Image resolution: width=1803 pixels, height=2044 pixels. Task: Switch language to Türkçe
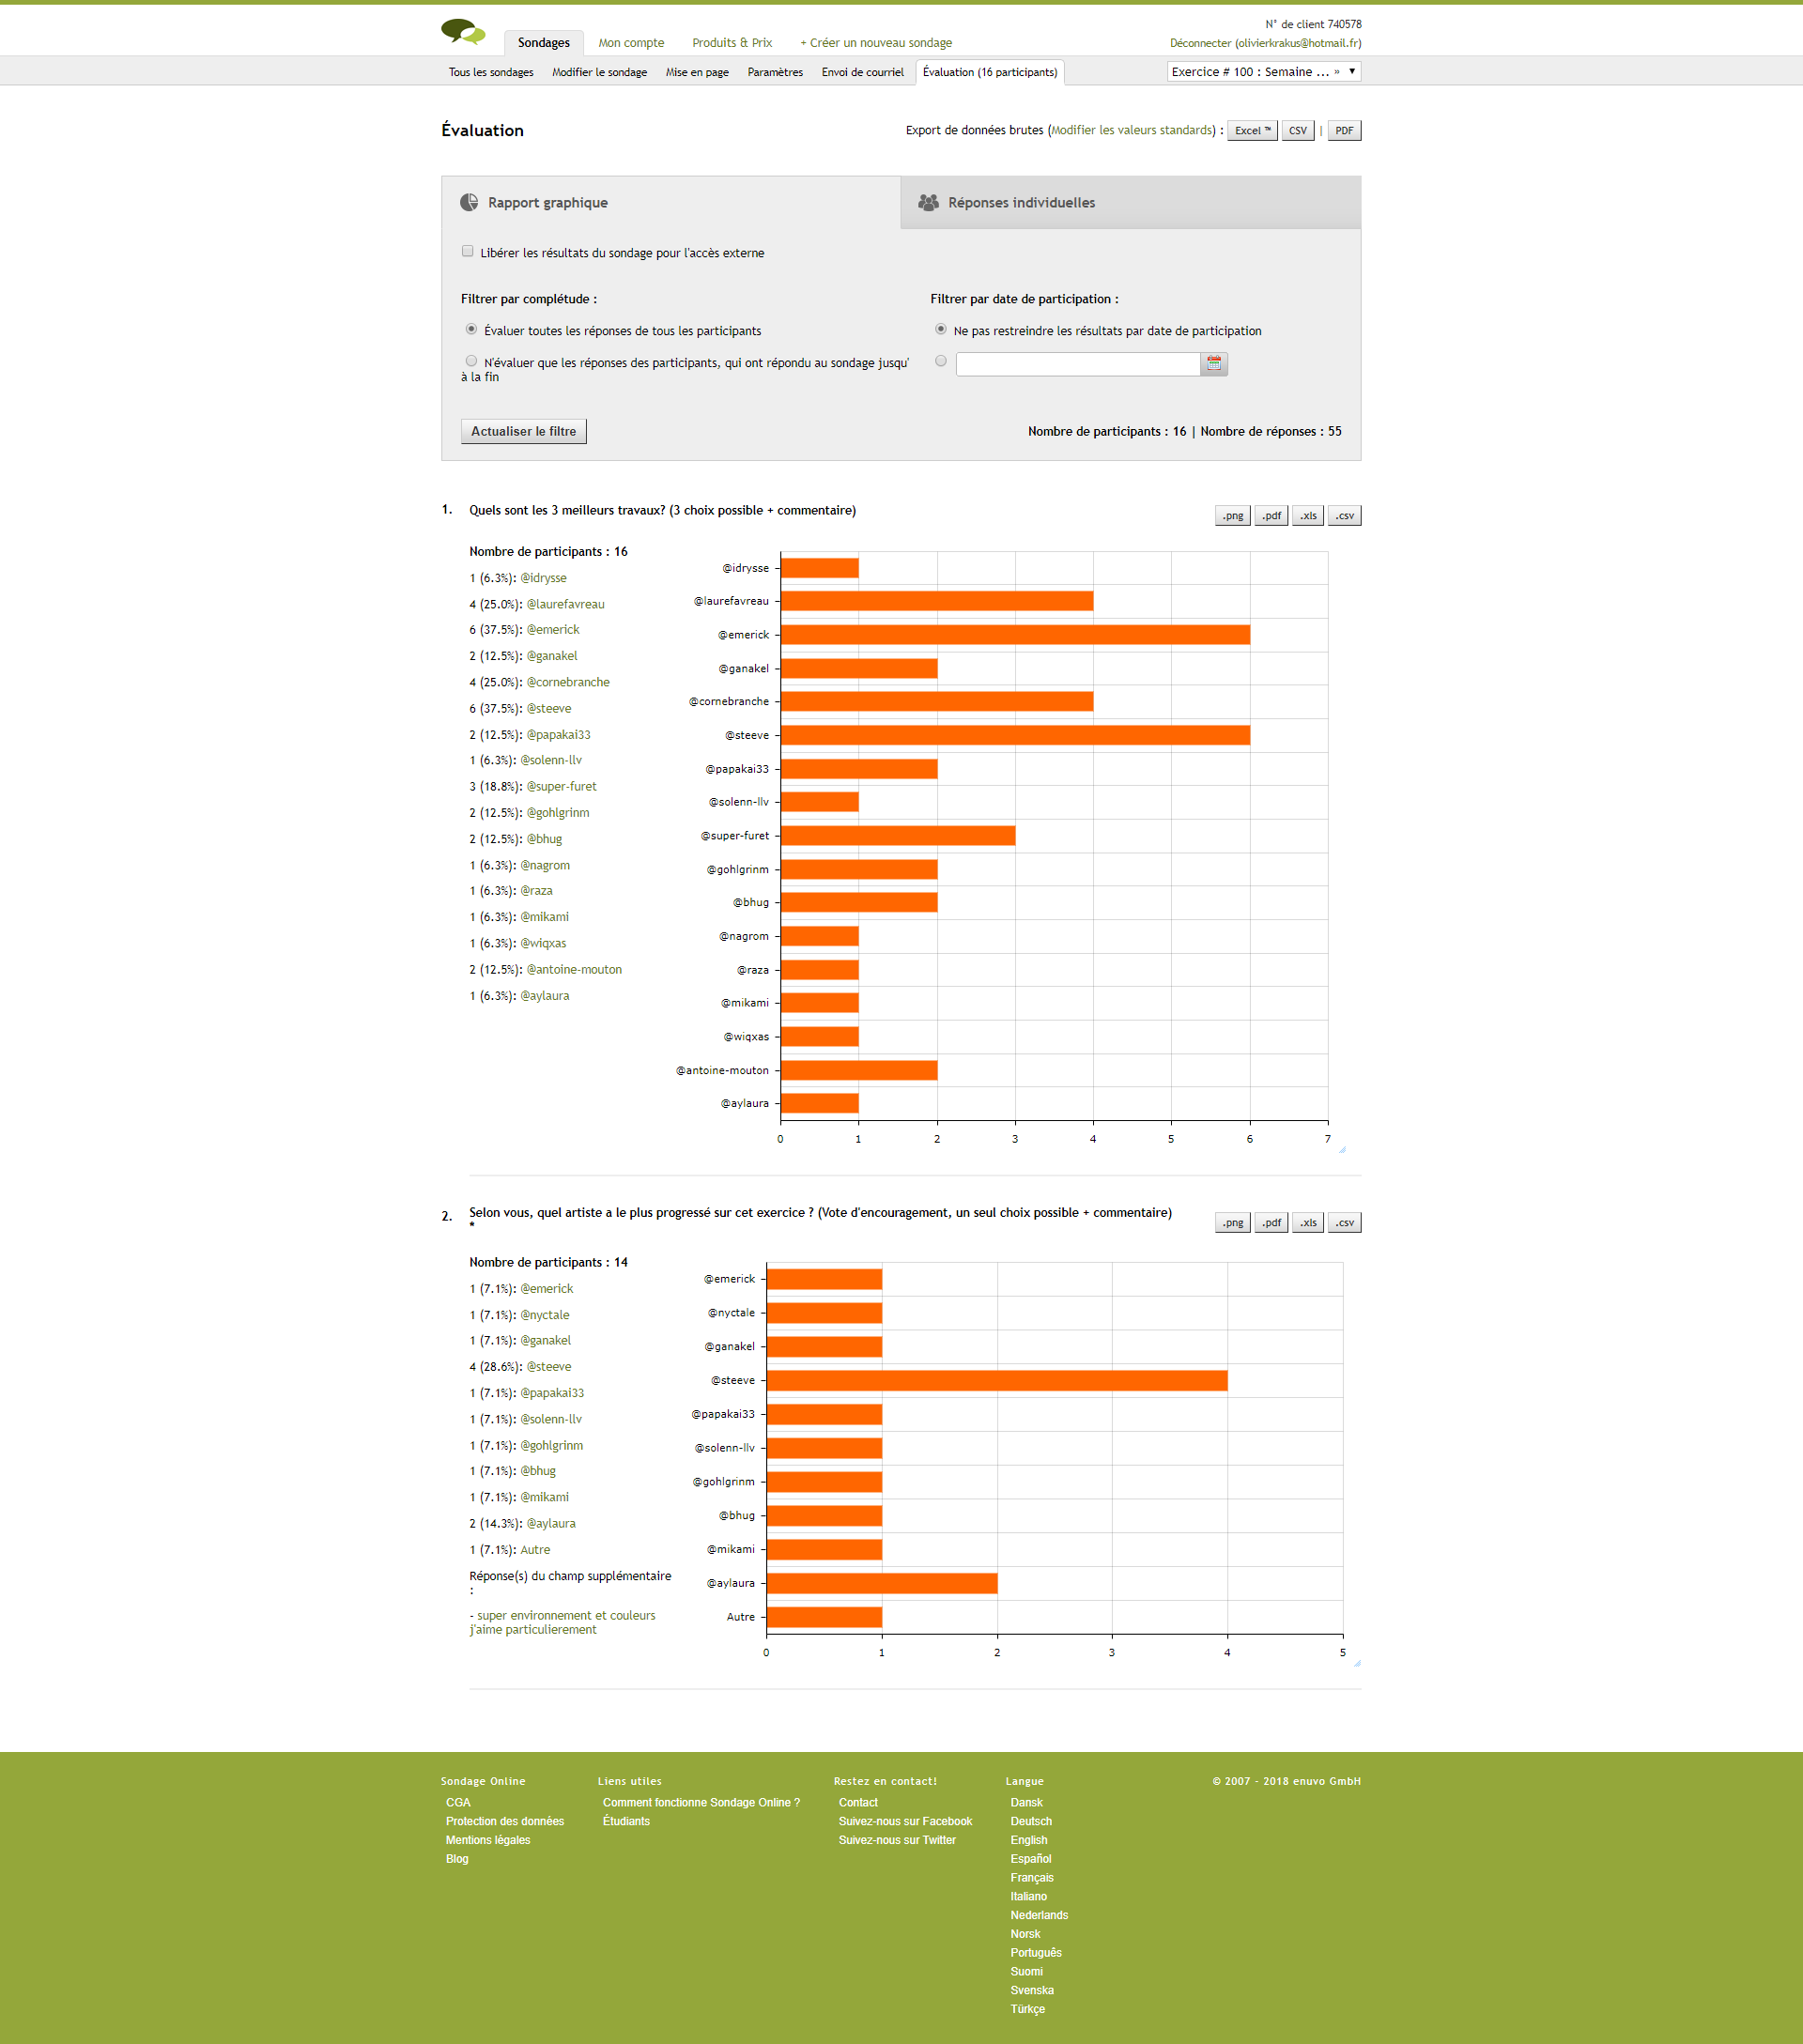(x=1028, y=2010)
